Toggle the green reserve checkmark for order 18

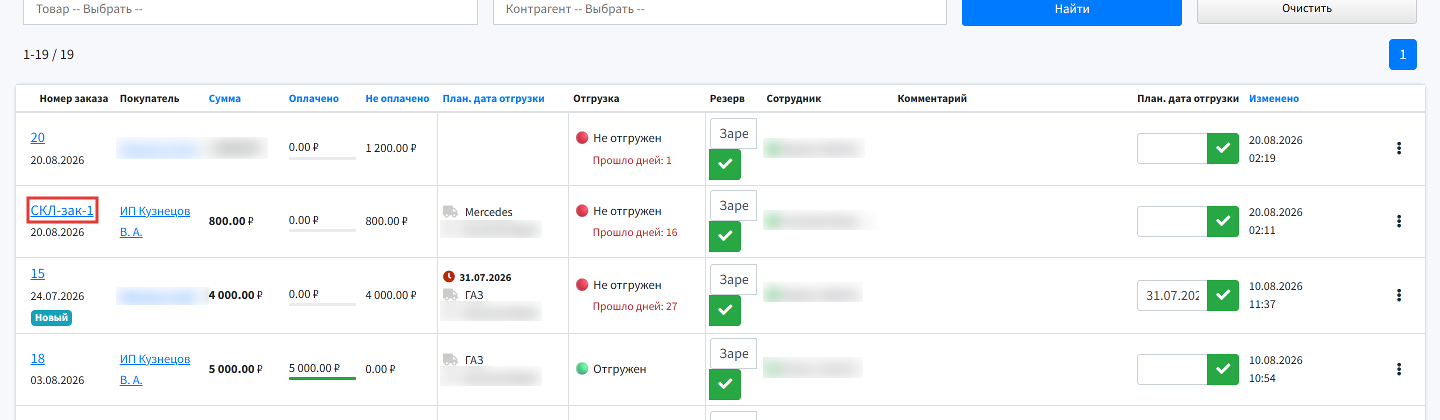(x=725, y=384)
